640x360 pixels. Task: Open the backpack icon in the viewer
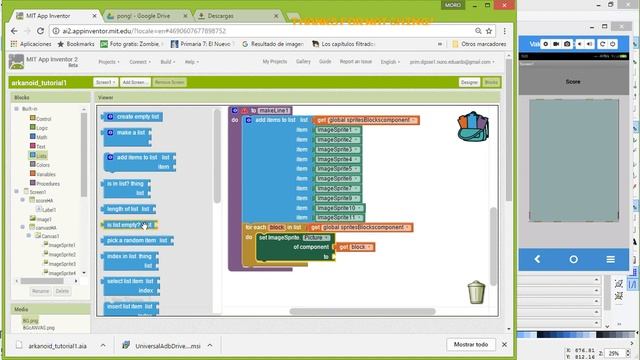[473, 127]
